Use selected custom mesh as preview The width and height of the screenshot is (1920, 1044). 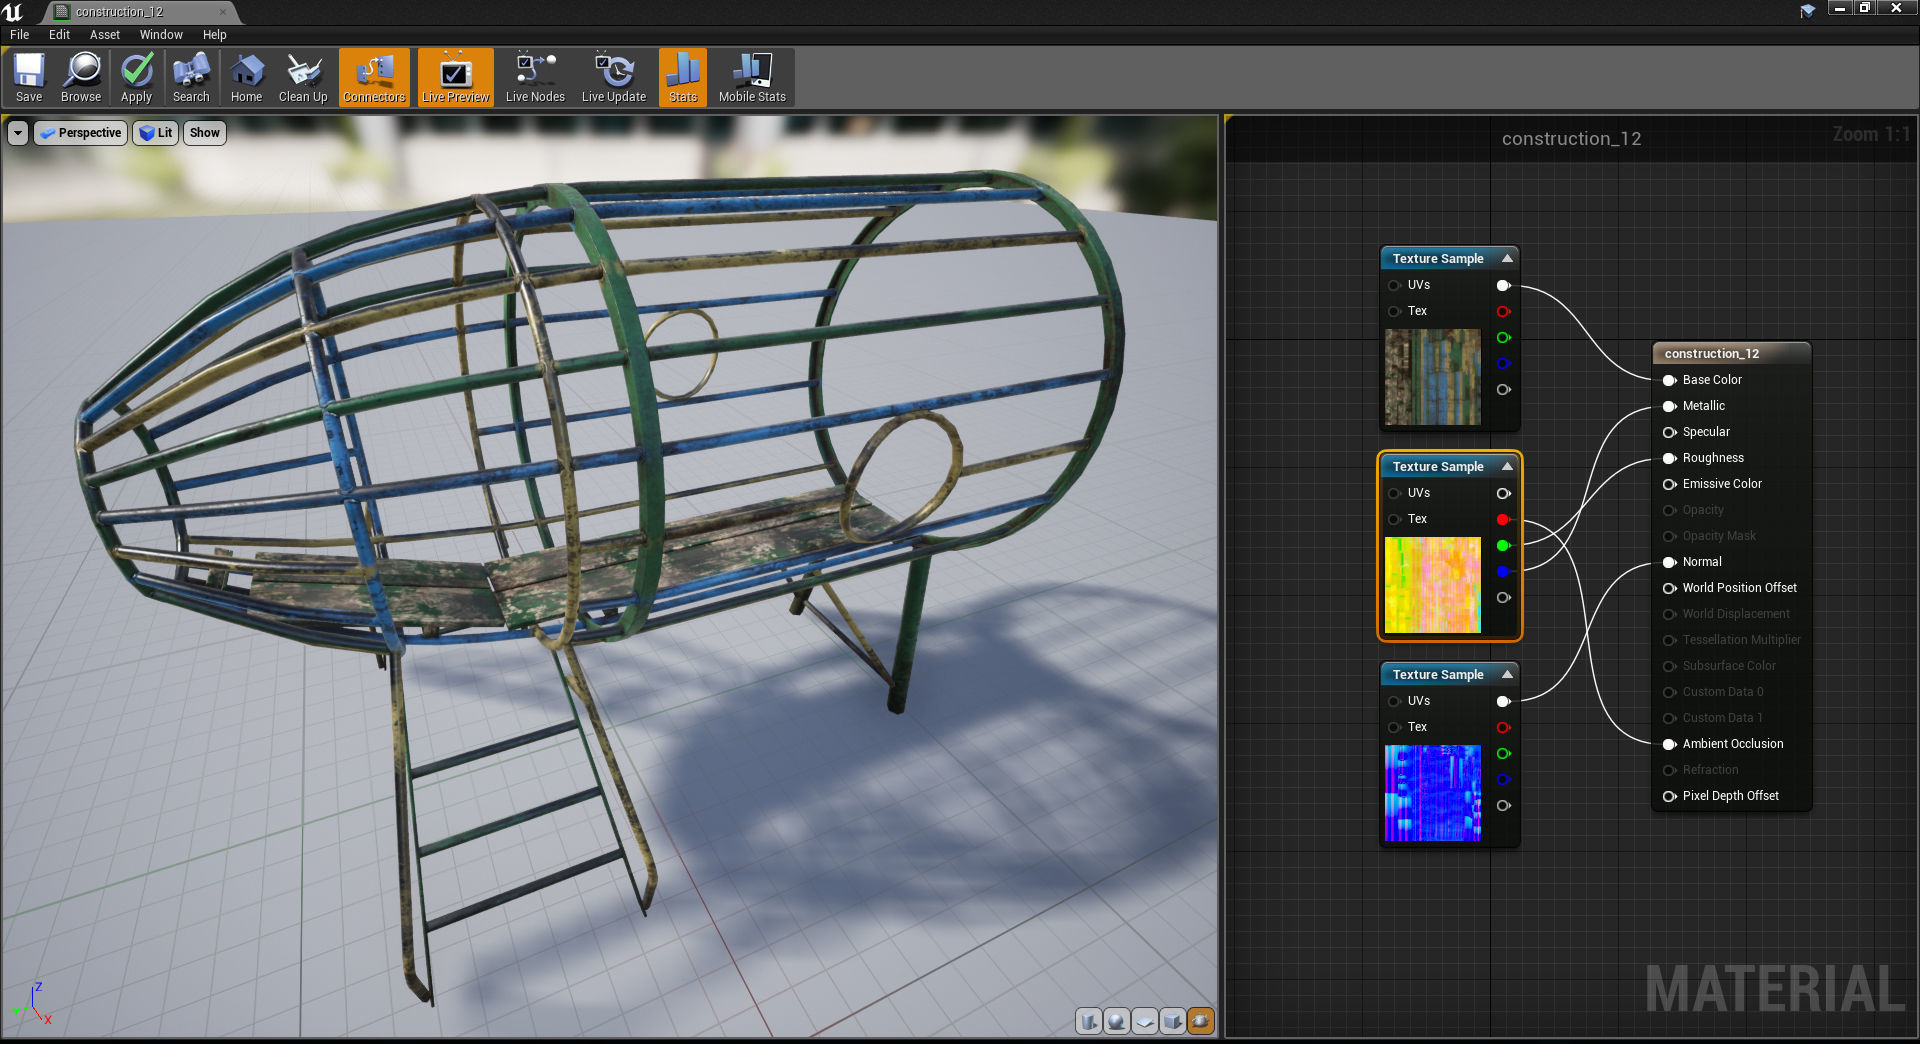(x=1201, y=1021)
